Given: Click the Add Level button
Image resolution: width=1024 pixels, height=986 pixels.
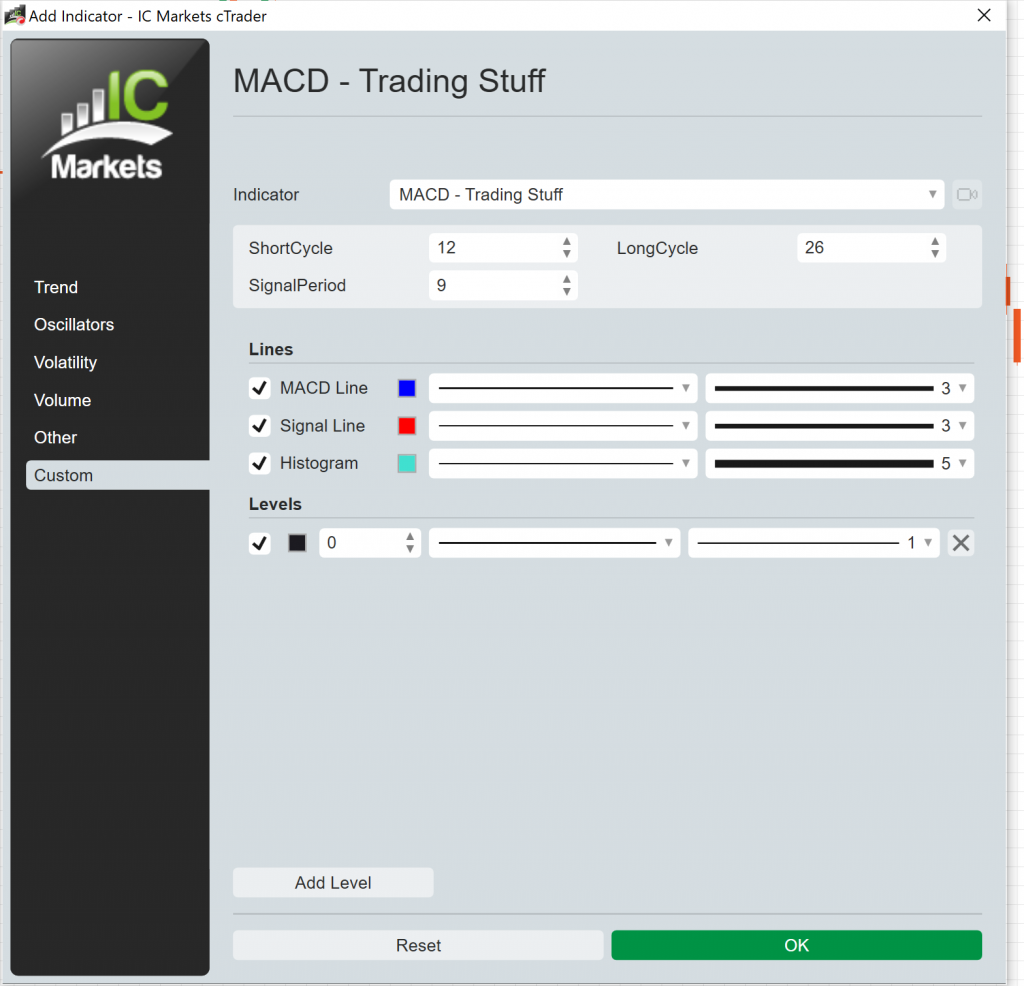Looking at the screenshot, I should pos(333,883).
